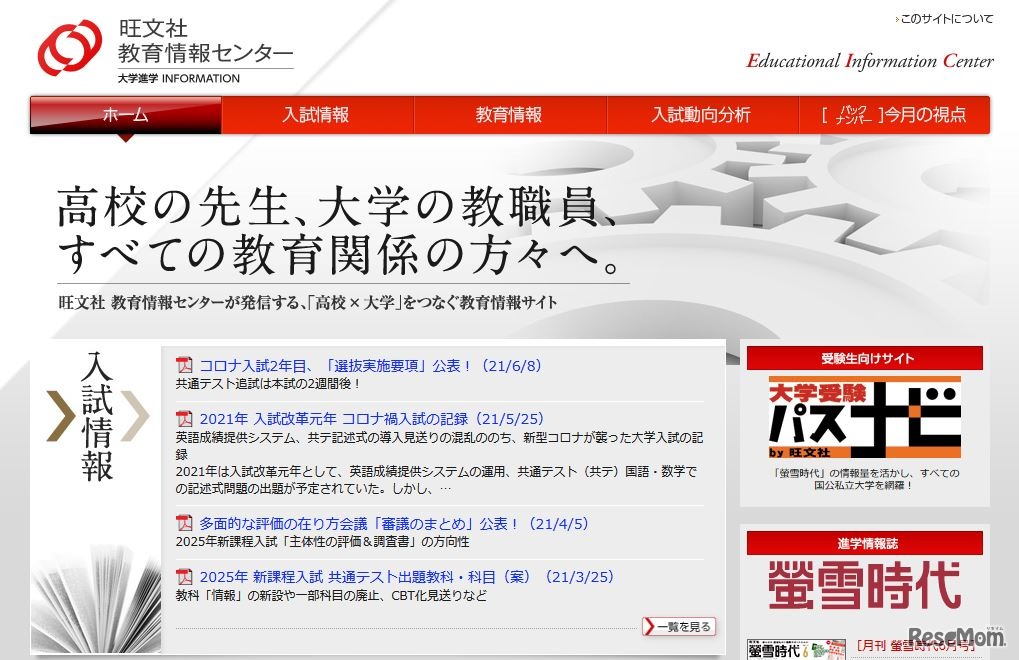Click the 一覧を見る button

pyautogui.click(x=679, y=626)
